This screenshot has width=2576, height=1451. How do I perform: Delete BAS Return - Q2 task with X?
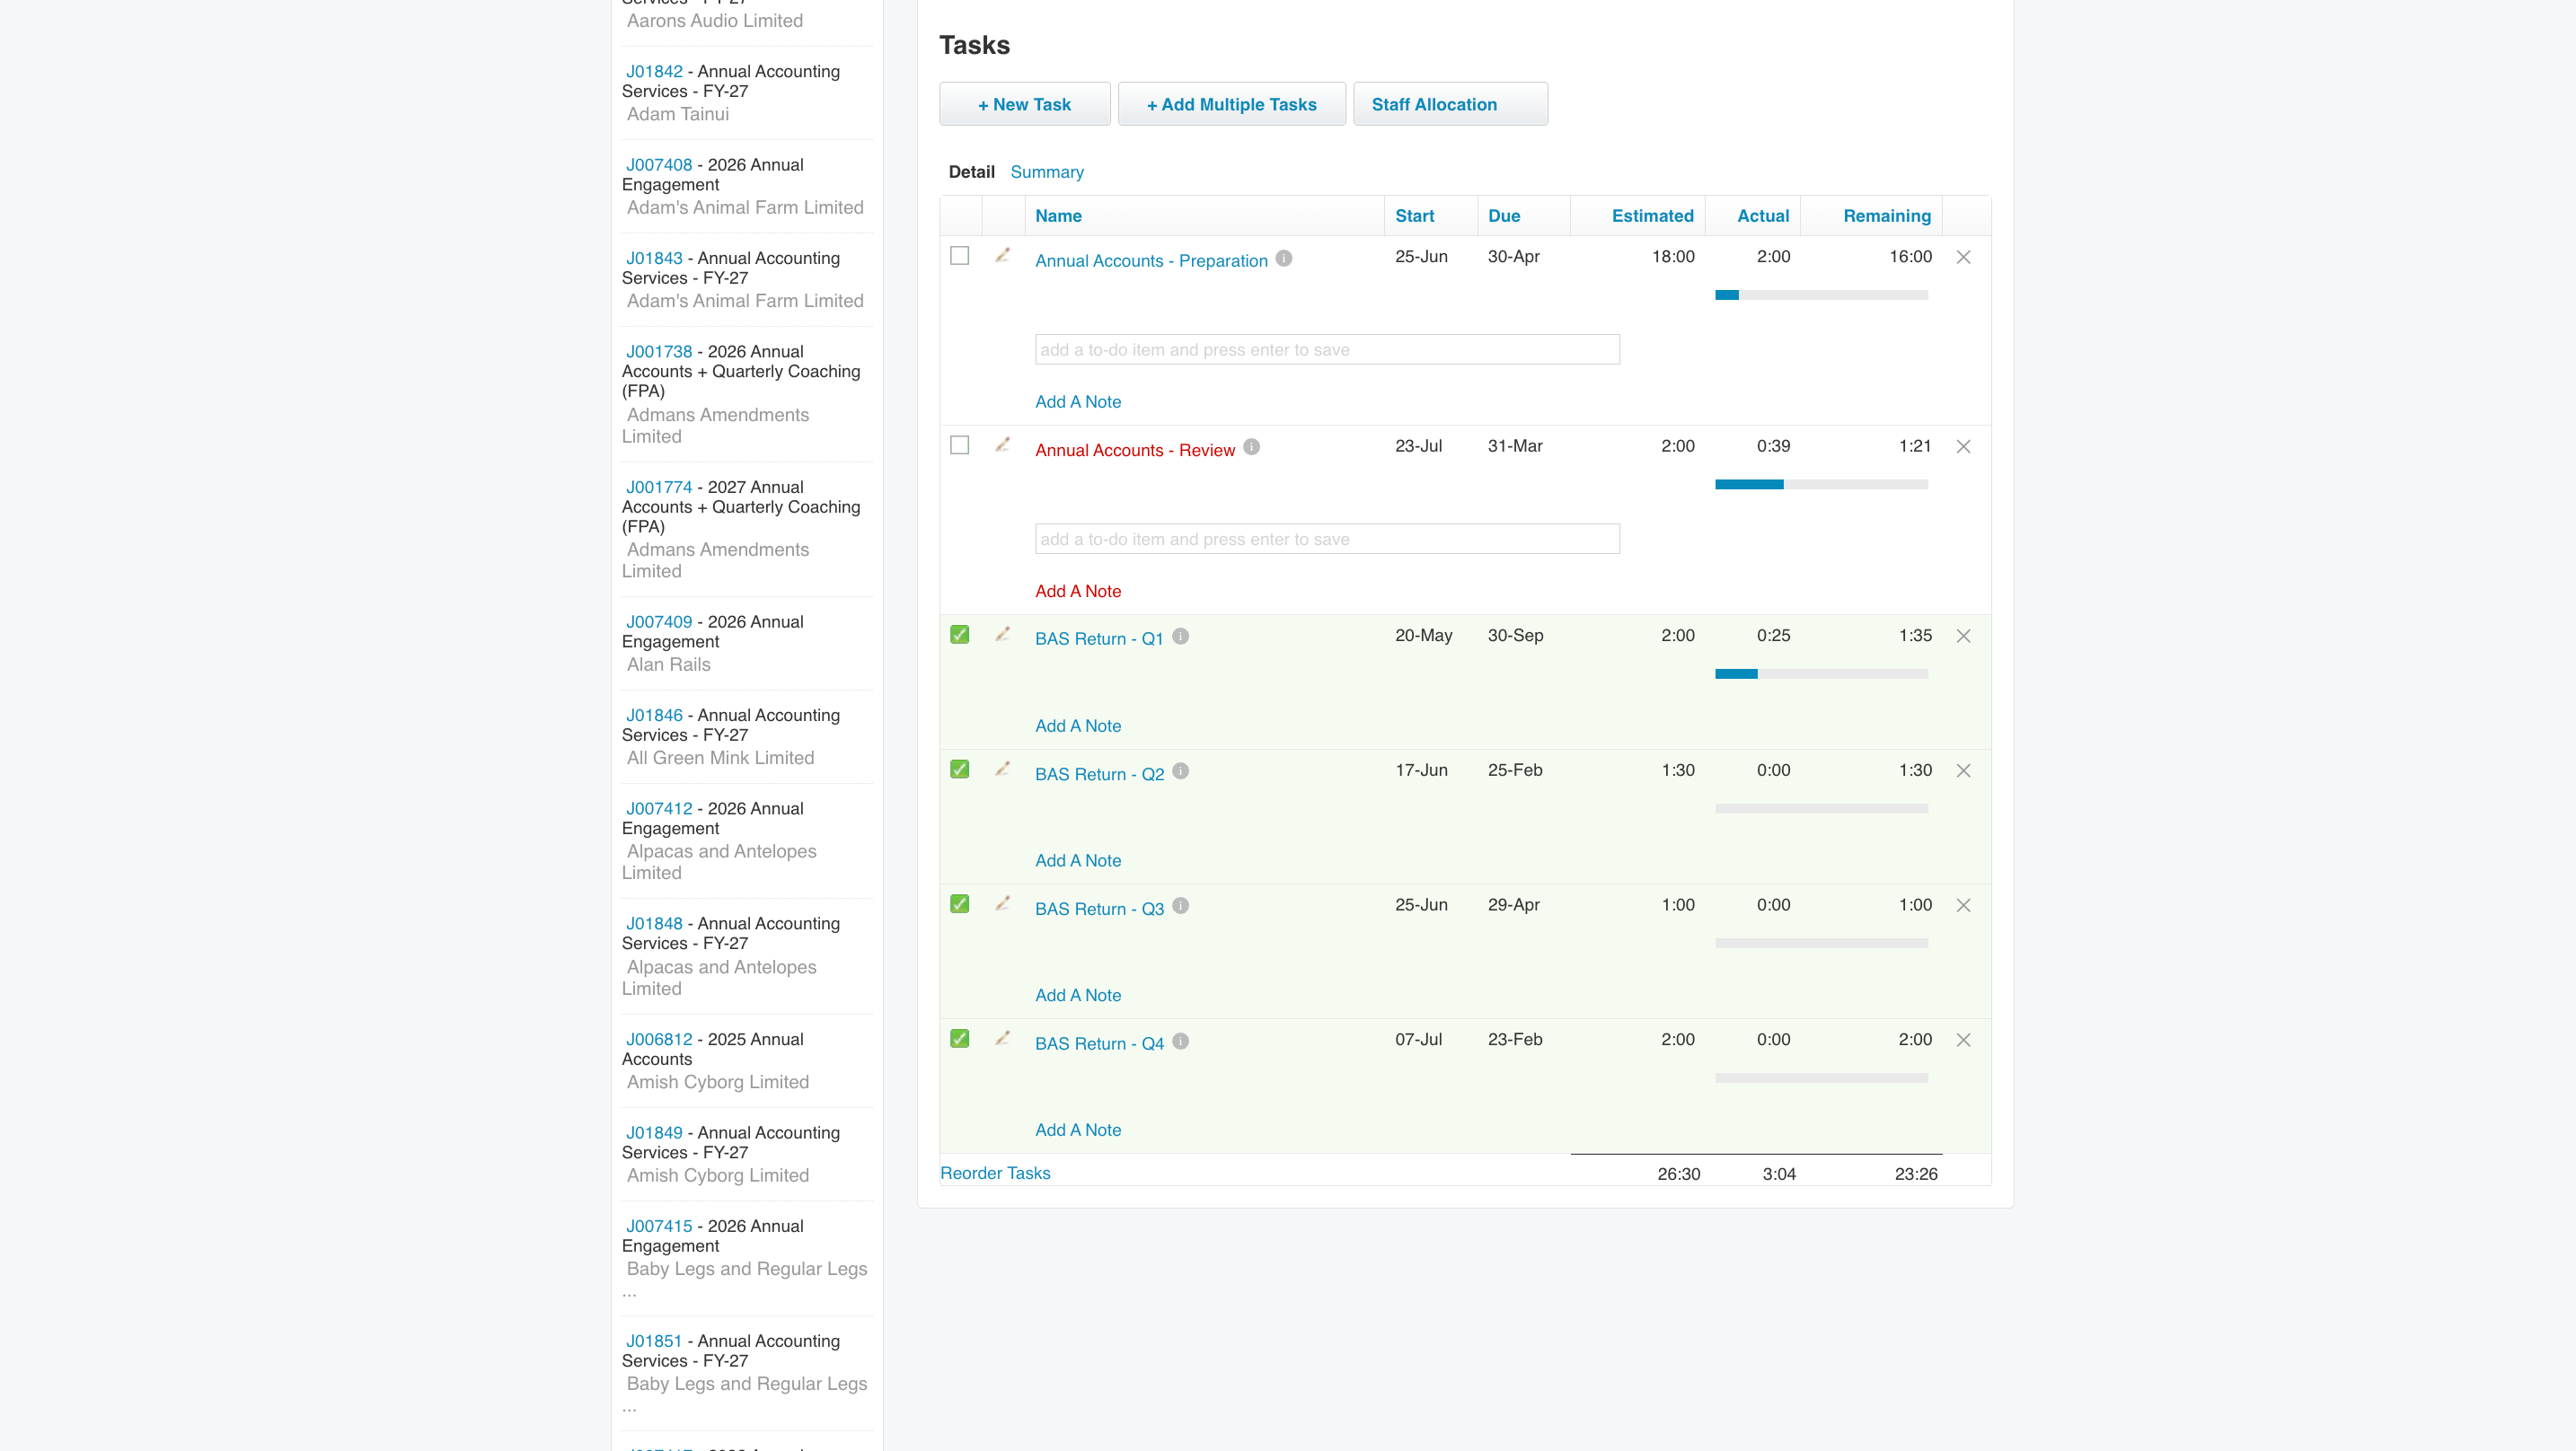1964,771
